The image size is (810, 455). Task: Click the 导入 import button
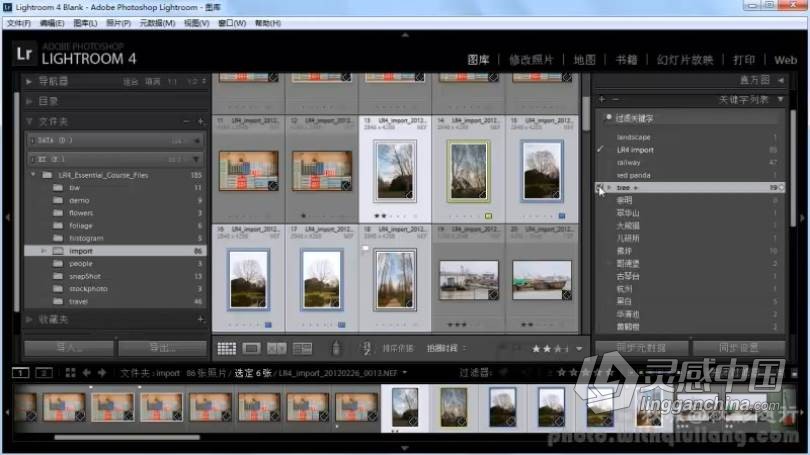(x=69, y=348)
